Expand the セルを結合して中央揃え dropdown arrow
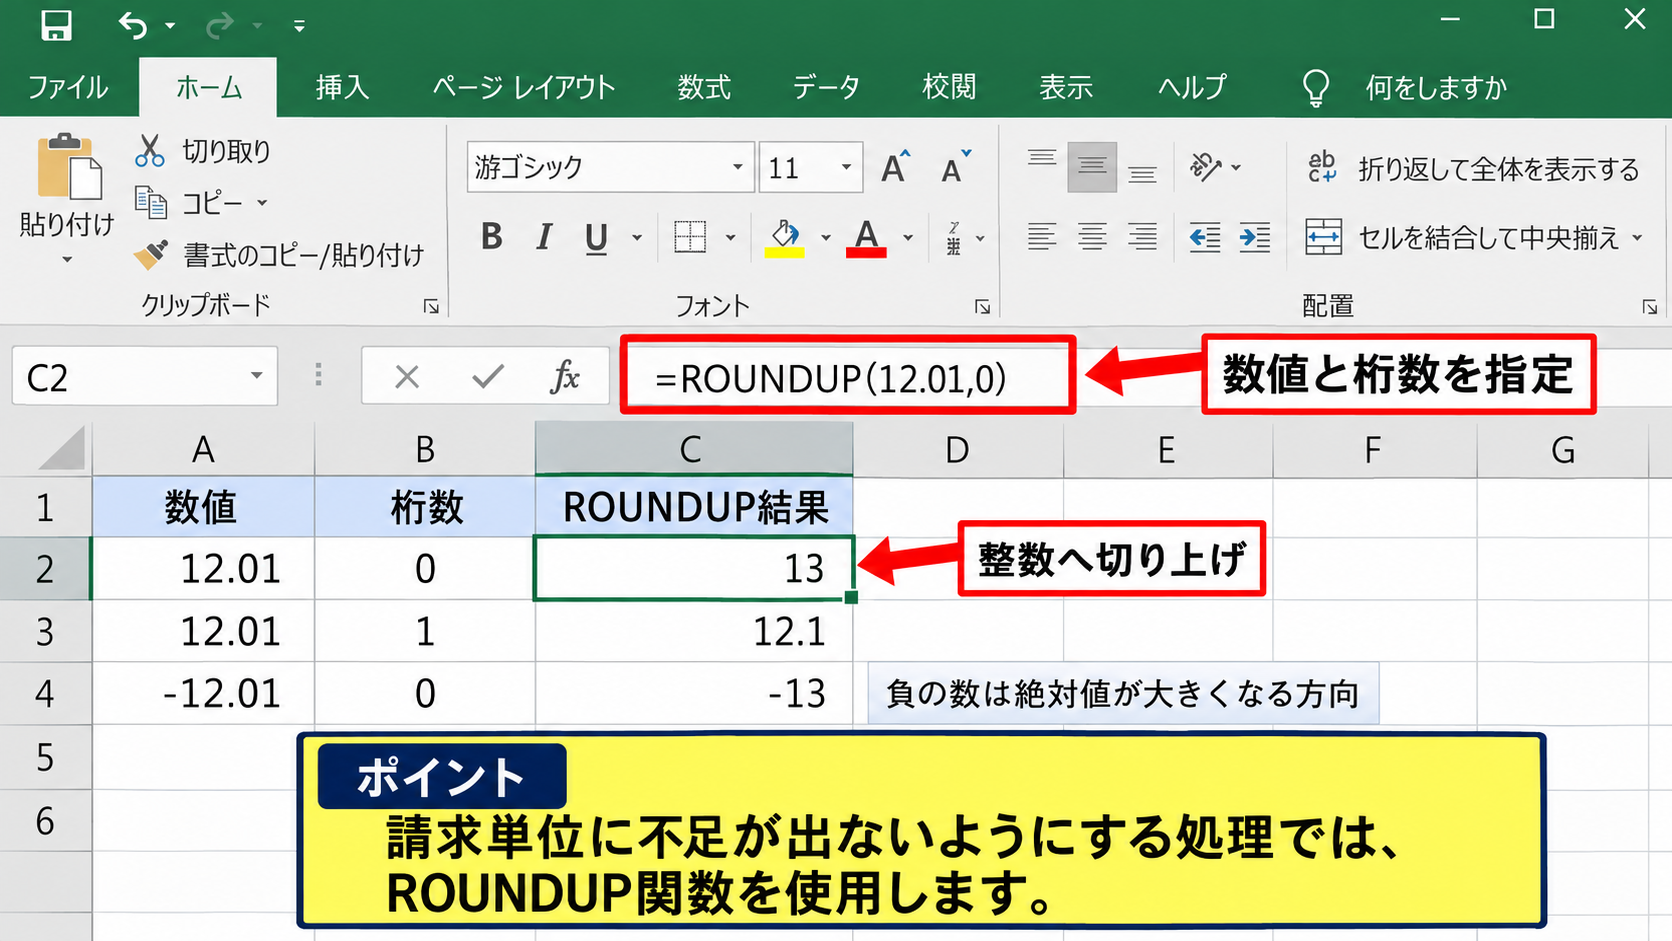 1637,238
